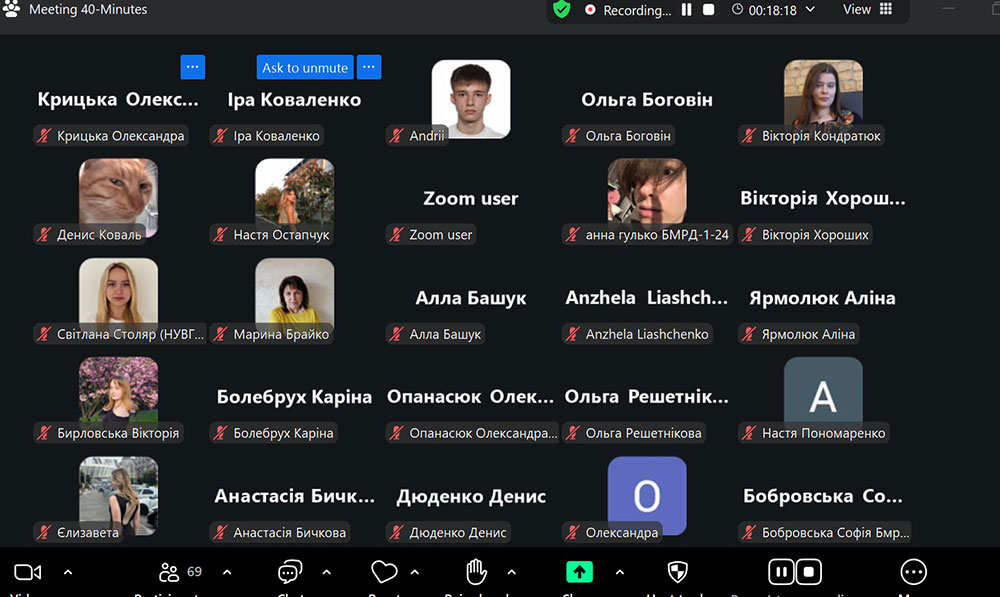Image resolution: width=1000 pixels, height=597 pixels.
Task: Click the green encryption shield icon
Action: [562, 10]
